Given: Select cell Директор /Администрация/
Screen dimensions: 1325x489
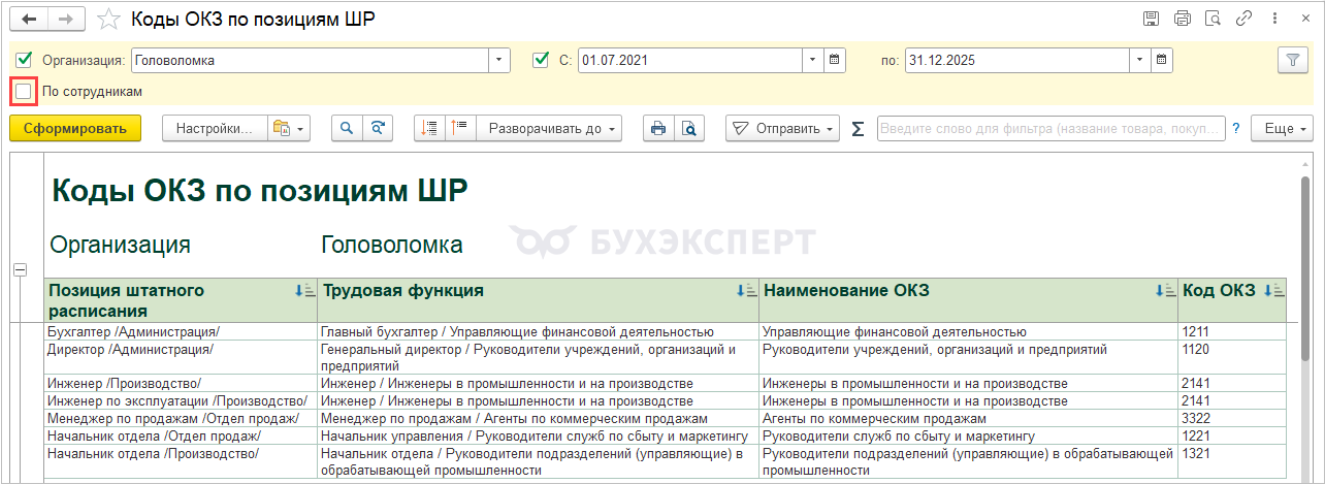Looking at the screenshot, I should (x=181, y=358).
